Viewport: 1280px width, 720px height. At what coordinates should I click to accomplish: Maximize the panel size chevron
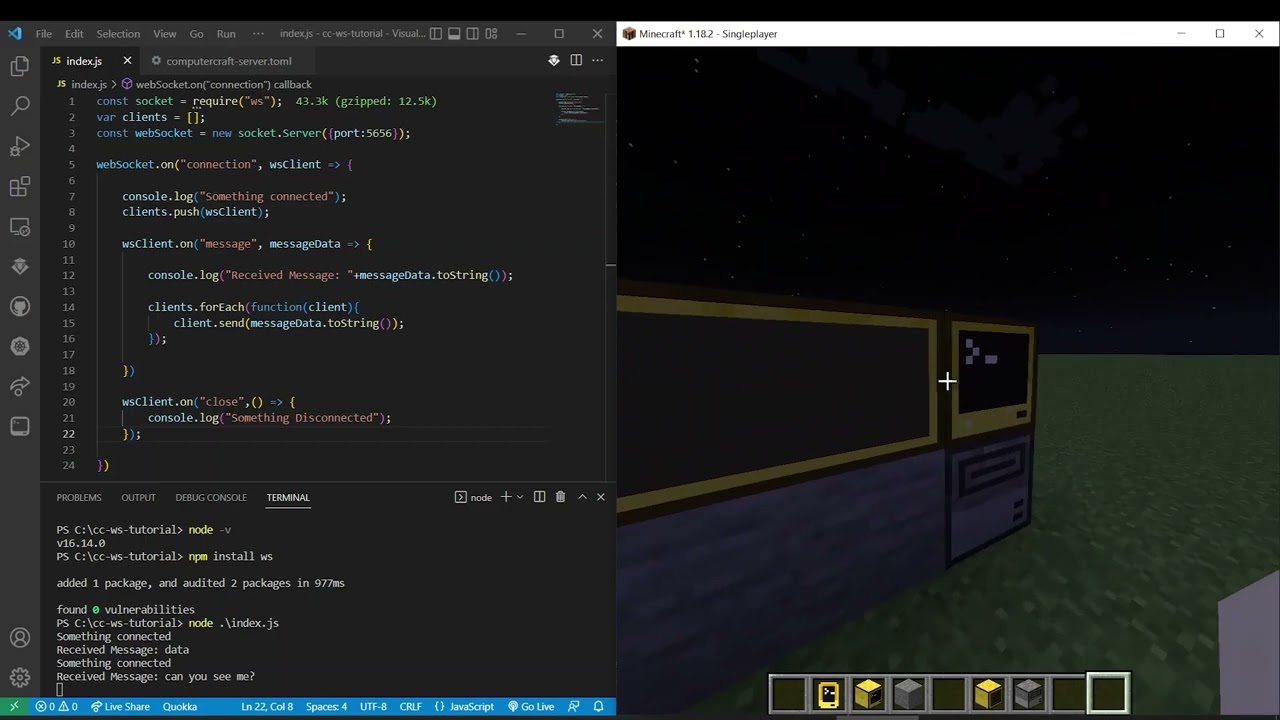click(x=582, y=497)
